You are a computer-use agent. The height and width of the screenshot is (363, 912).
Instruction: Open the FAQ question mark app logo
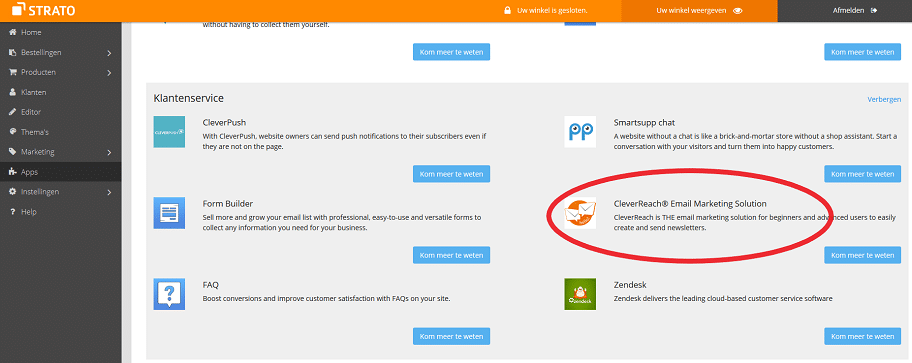169,294
